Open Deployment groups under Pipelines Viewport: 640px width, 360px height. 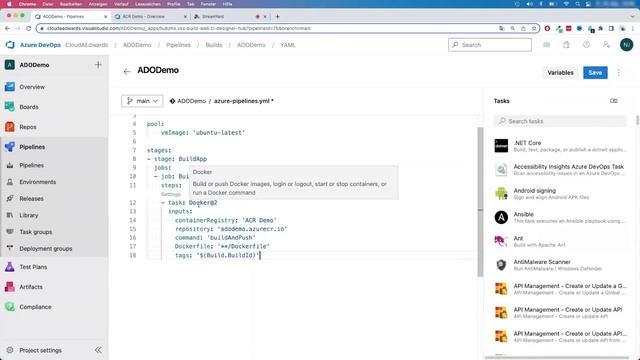point(46,249)
